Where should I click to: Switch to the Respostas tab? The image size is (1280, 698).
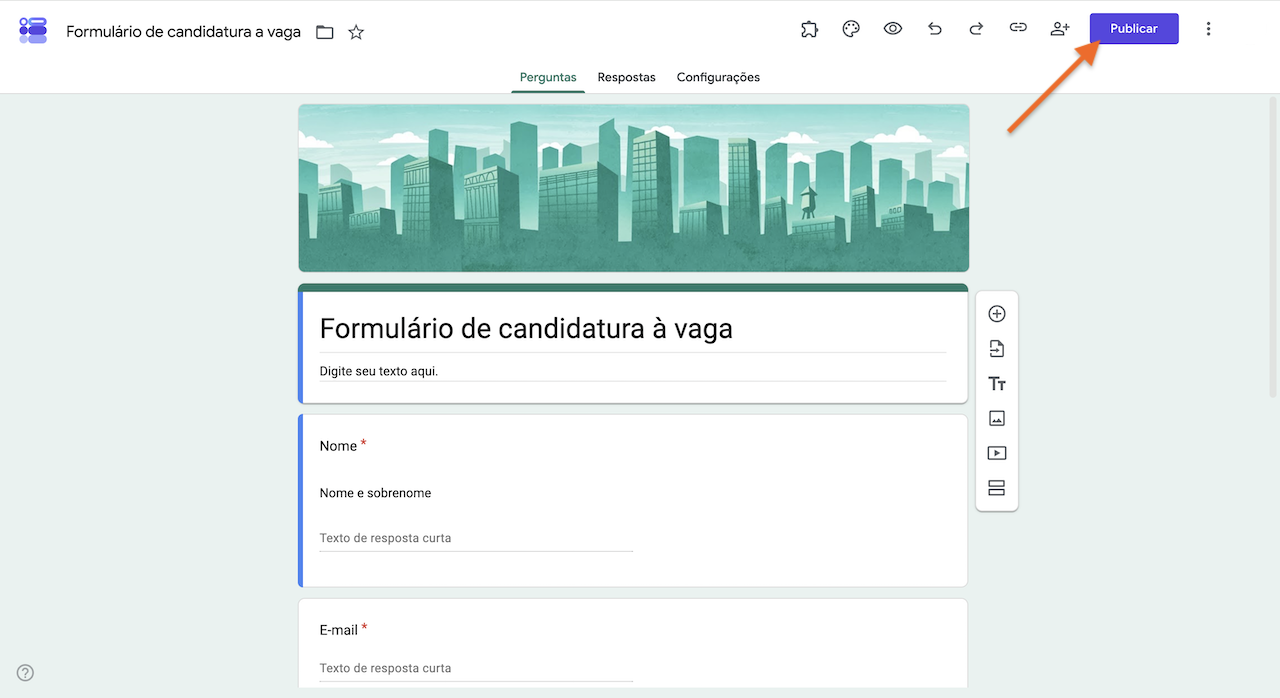tap(627, 77)
